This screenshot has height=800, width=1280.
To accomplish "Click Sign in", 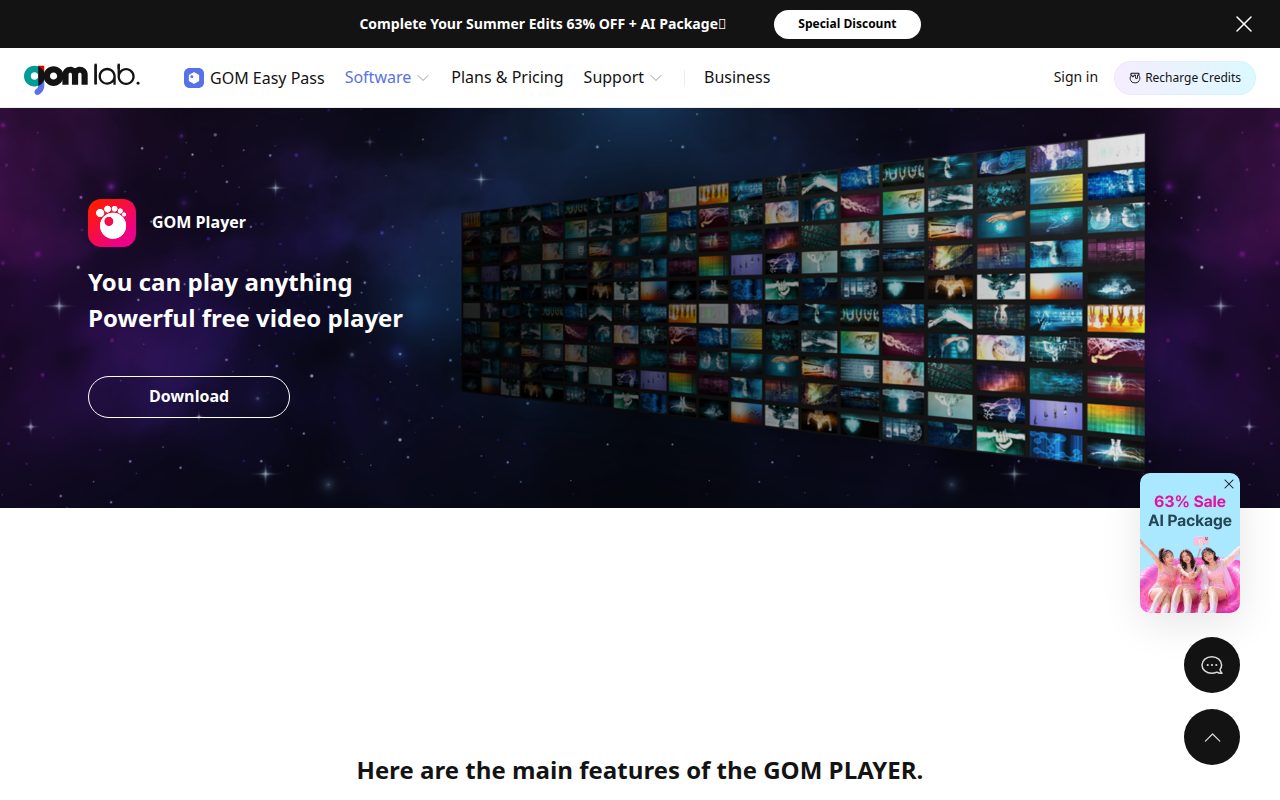I will pos(1075,77).
